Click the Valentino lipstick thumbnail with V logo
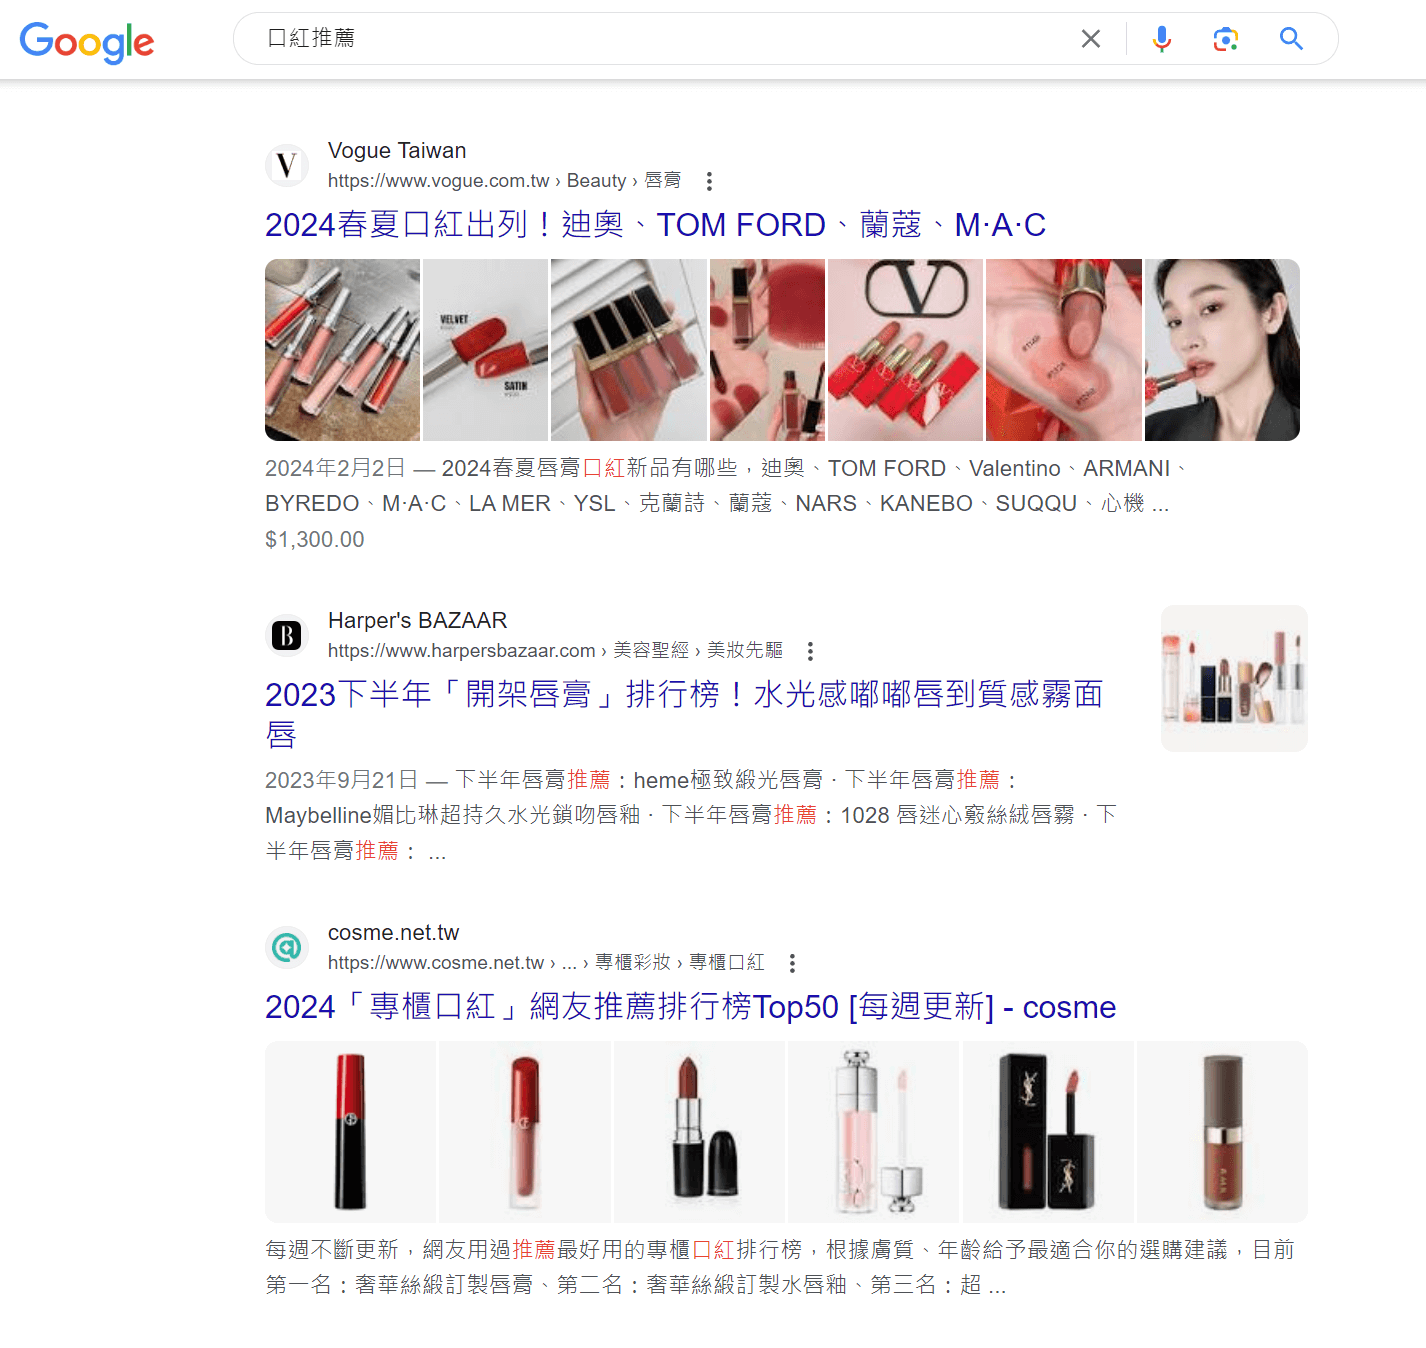The height and width of the screenshot is (1348, 1426). coord(905,350)
